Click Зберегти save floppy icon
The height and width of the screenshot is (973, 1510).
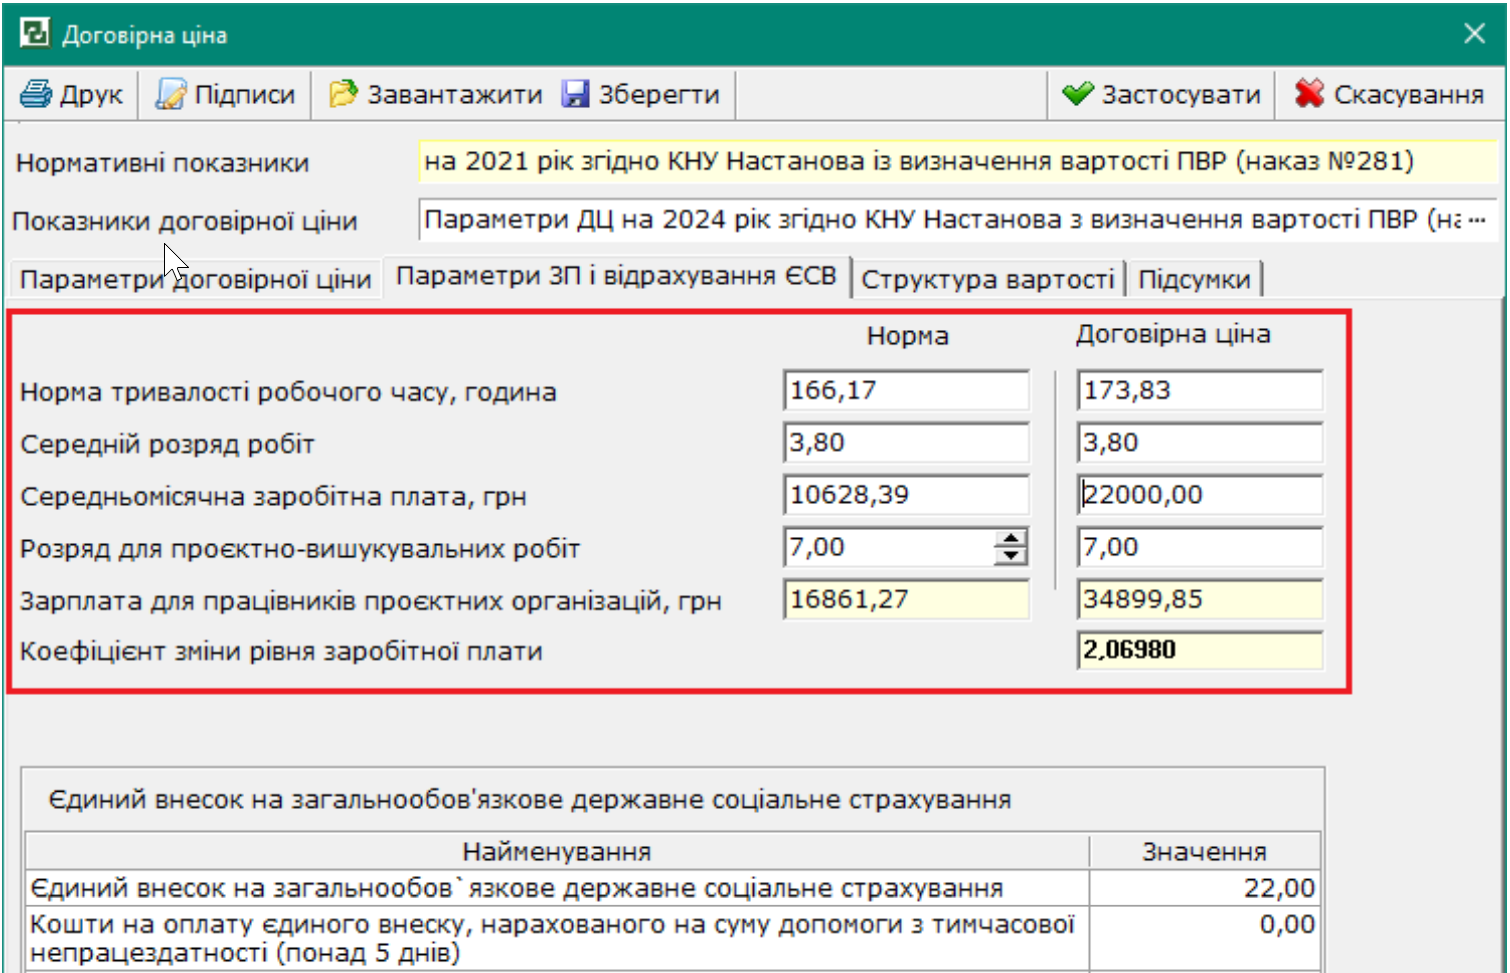[x=575, y=94]
